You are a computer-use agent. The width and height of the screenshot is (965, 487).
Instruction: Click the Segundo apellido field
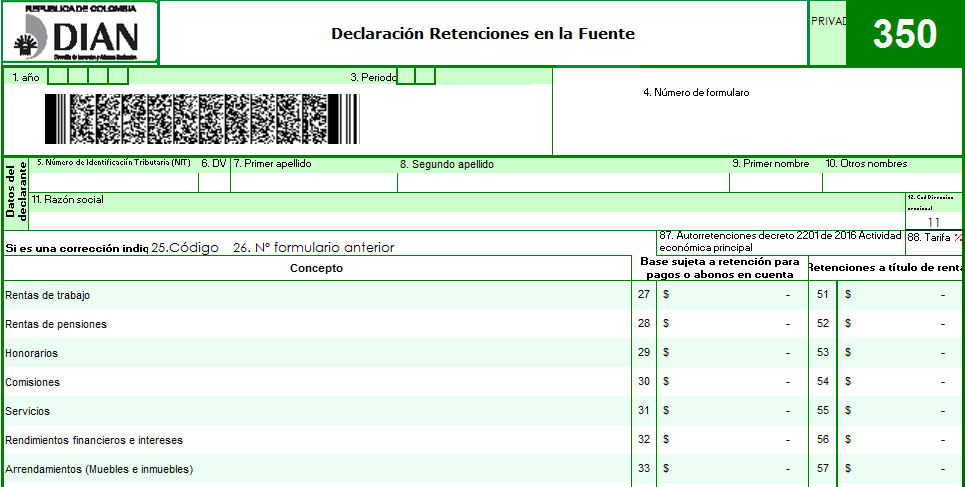click(x=562, y=182)
